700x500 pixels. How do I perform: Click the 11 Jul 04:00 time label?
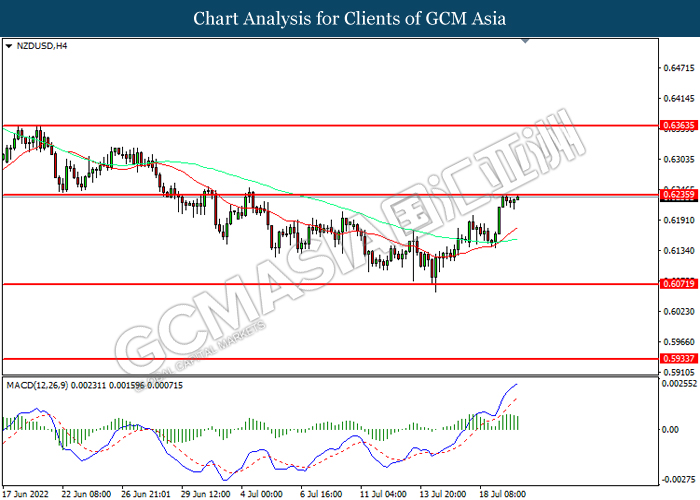385,494
